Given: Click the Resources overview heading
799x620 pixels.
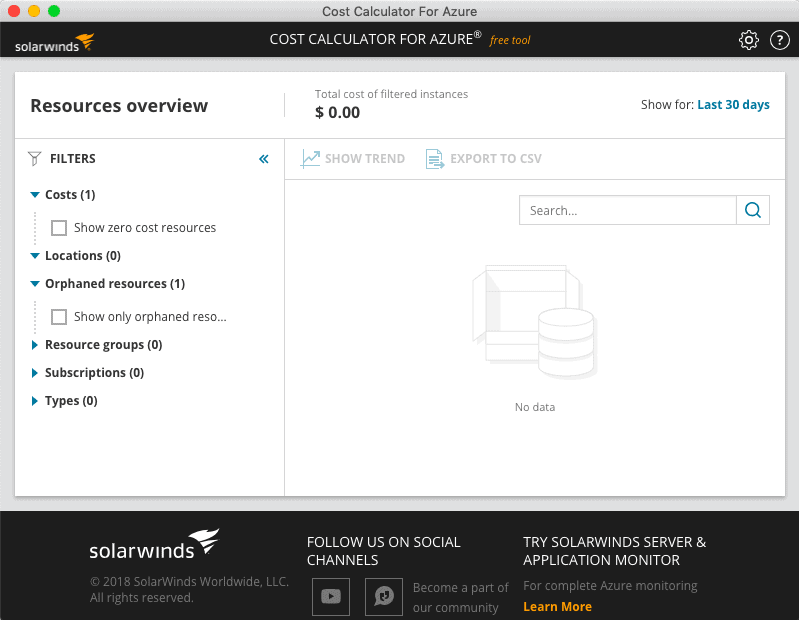Looking at the screenshot, I should click(119, 105).
